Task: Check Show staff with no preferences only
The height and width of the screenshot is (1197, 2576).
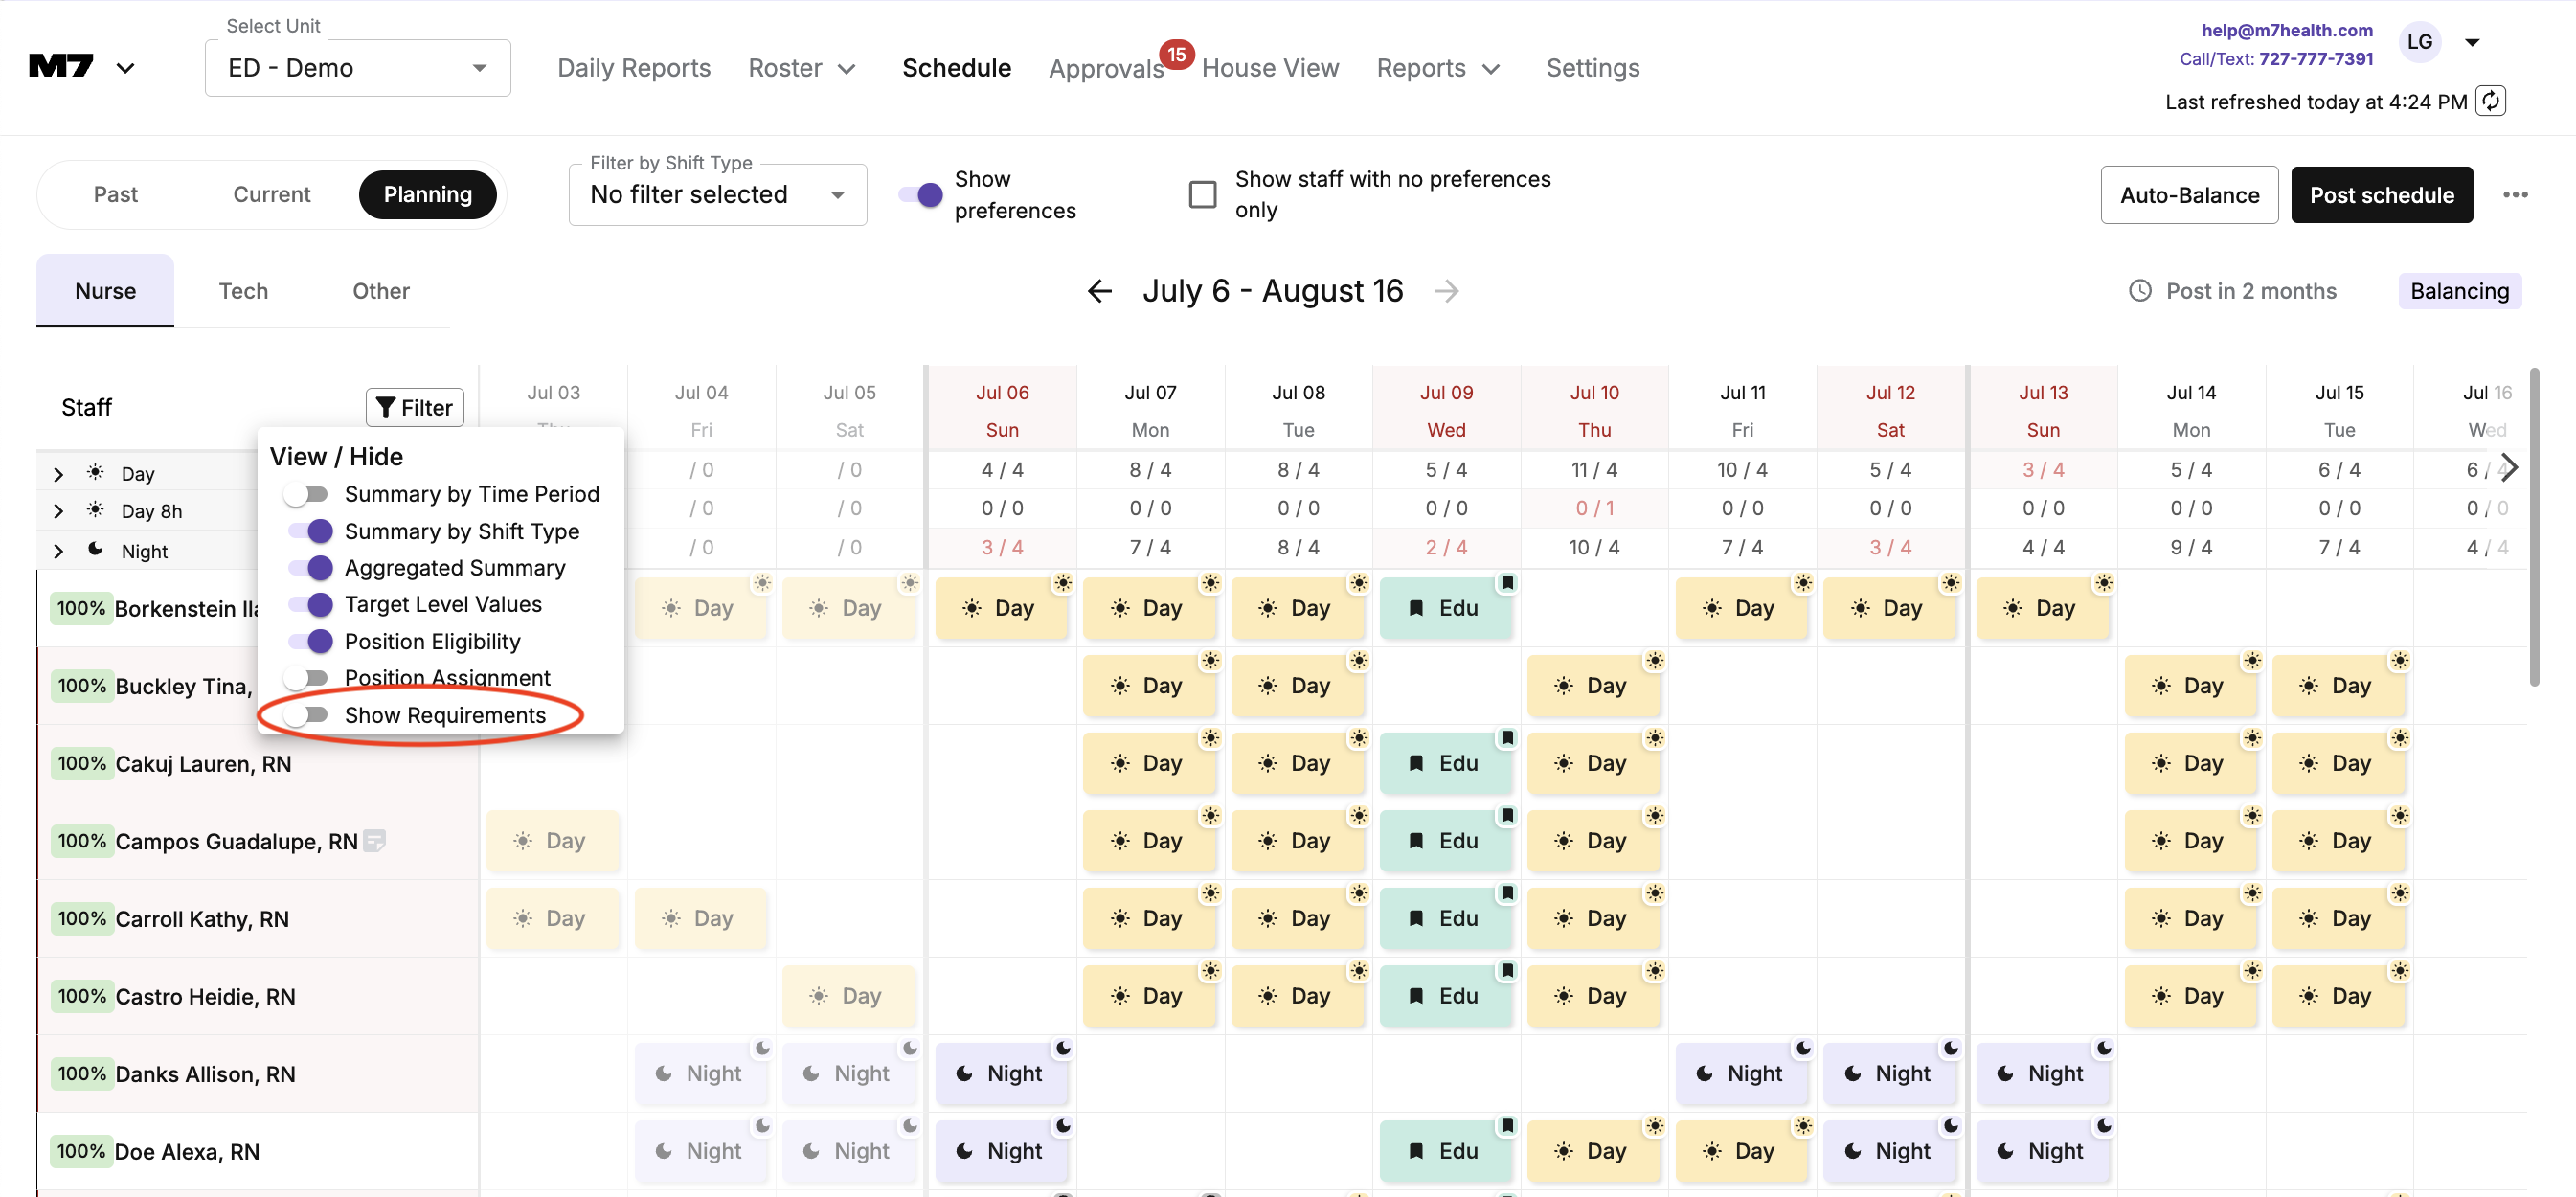Action: coord(1202,194)
